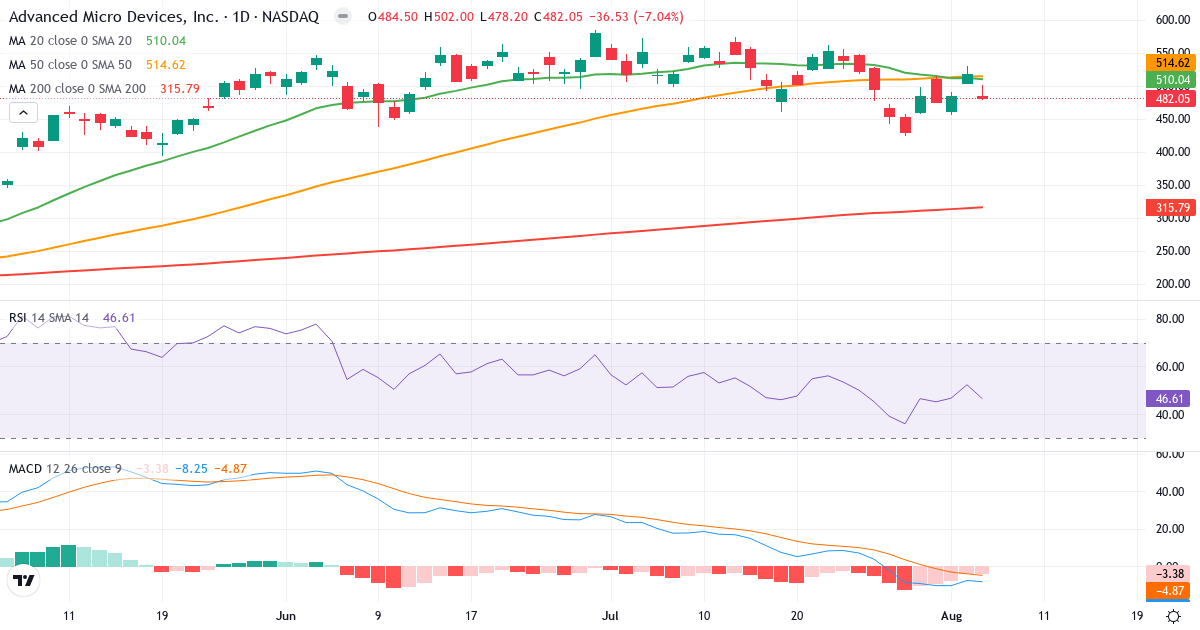Select the RSI 14 SMA 14 legend

(49, 317)
